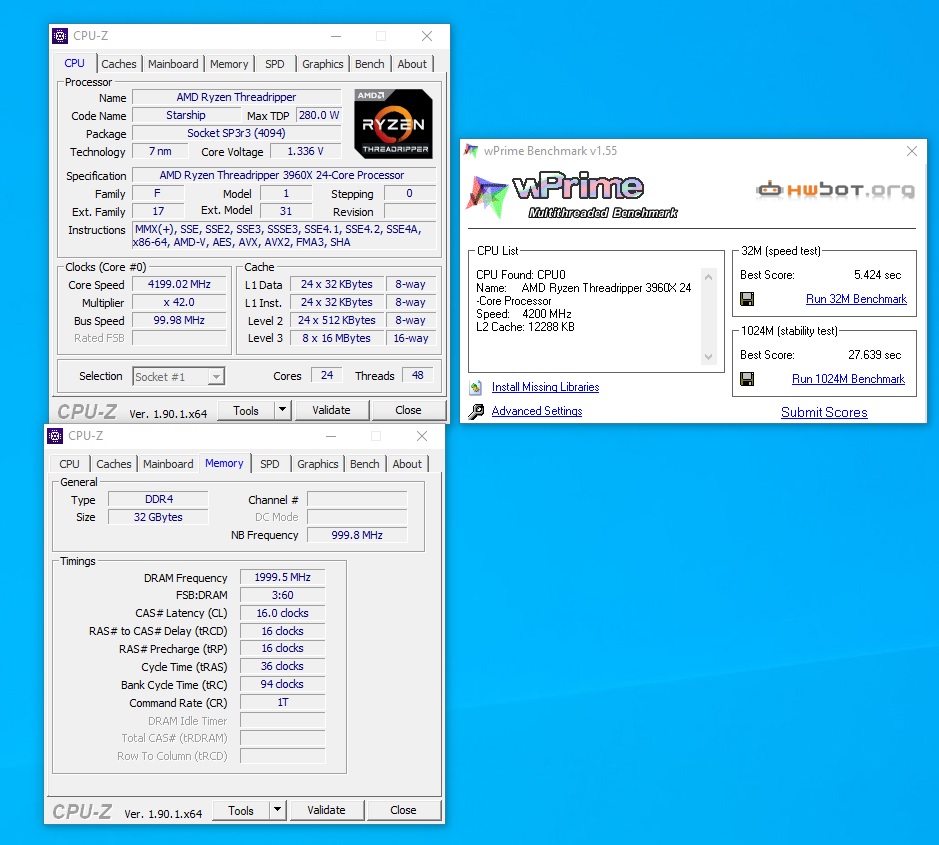Click the Level 3 cache 8 x 16 MBytes
The image size is (939, 845).
click(x=337, y=338)
